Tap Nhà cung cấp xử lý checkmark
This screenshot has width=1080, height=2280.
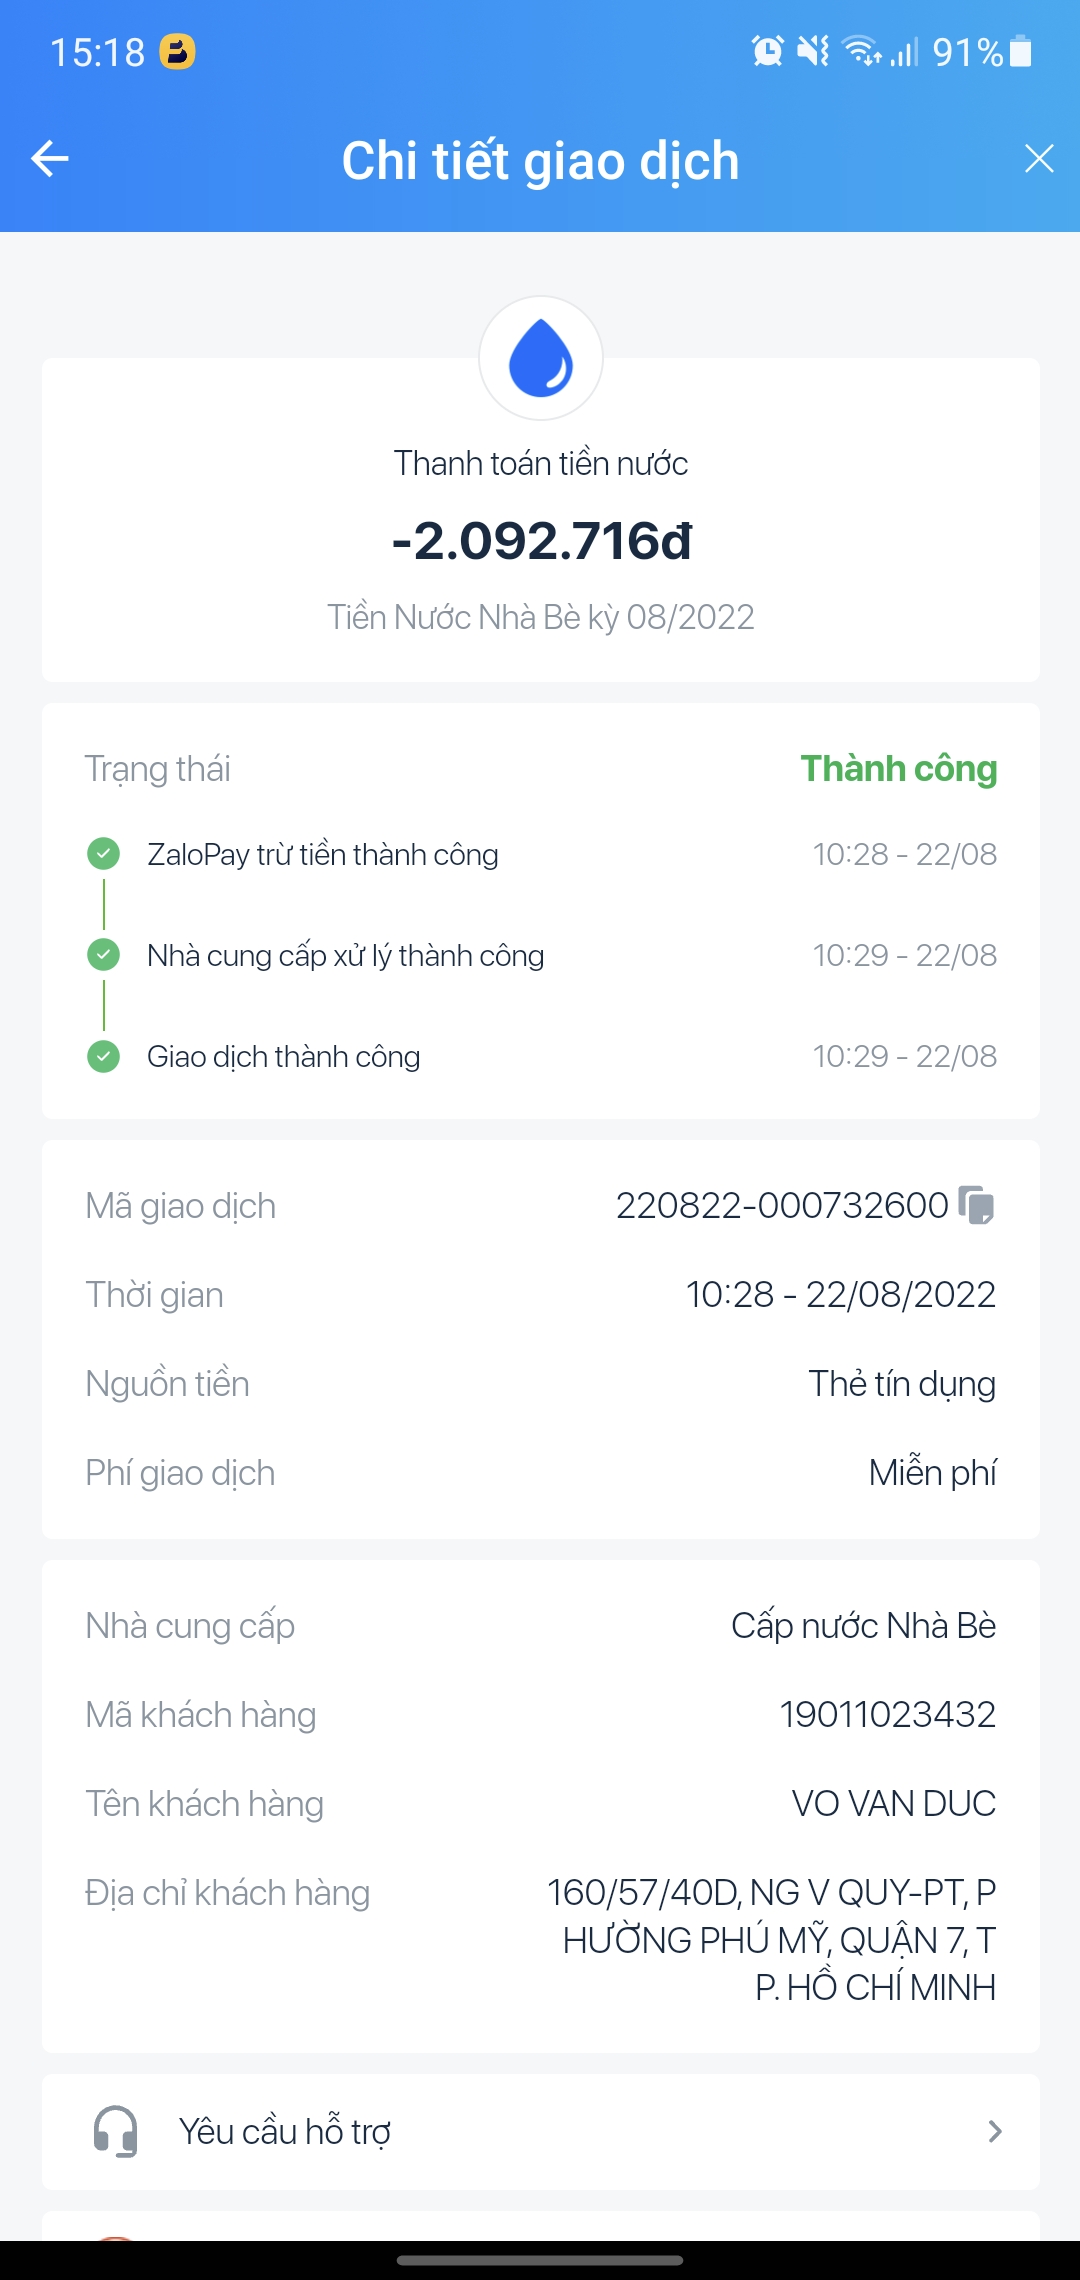coord(104,955)
